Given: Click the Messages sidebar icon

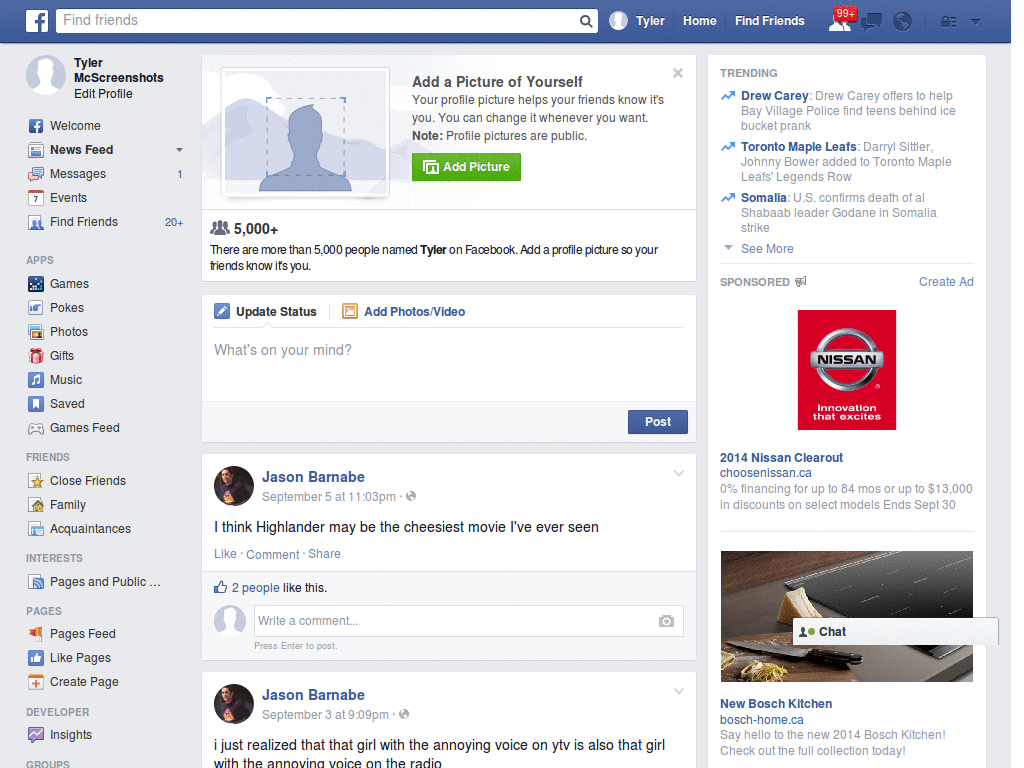Looking at the screenshot, I should [x=36, y=174].
